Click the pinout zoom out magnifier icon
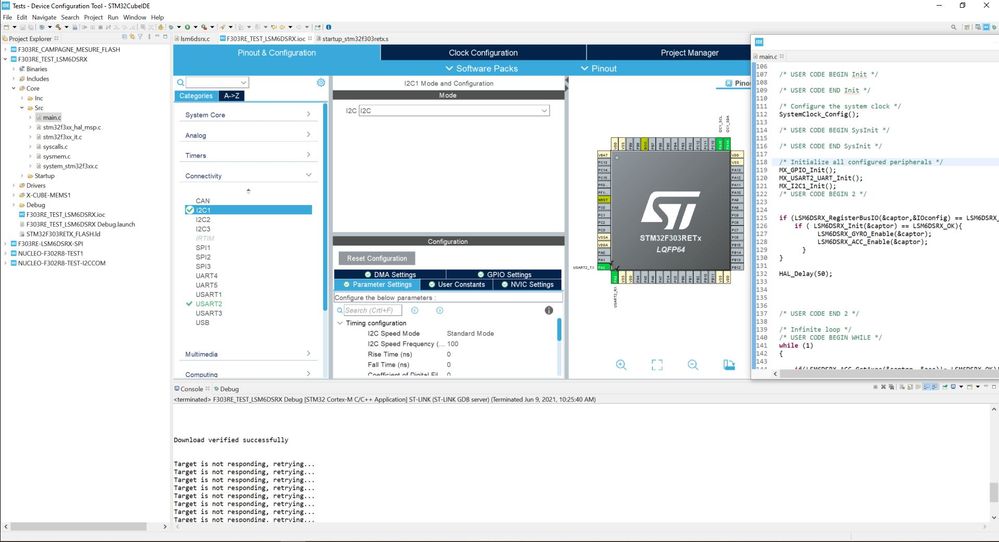 (x=693, y=365)
